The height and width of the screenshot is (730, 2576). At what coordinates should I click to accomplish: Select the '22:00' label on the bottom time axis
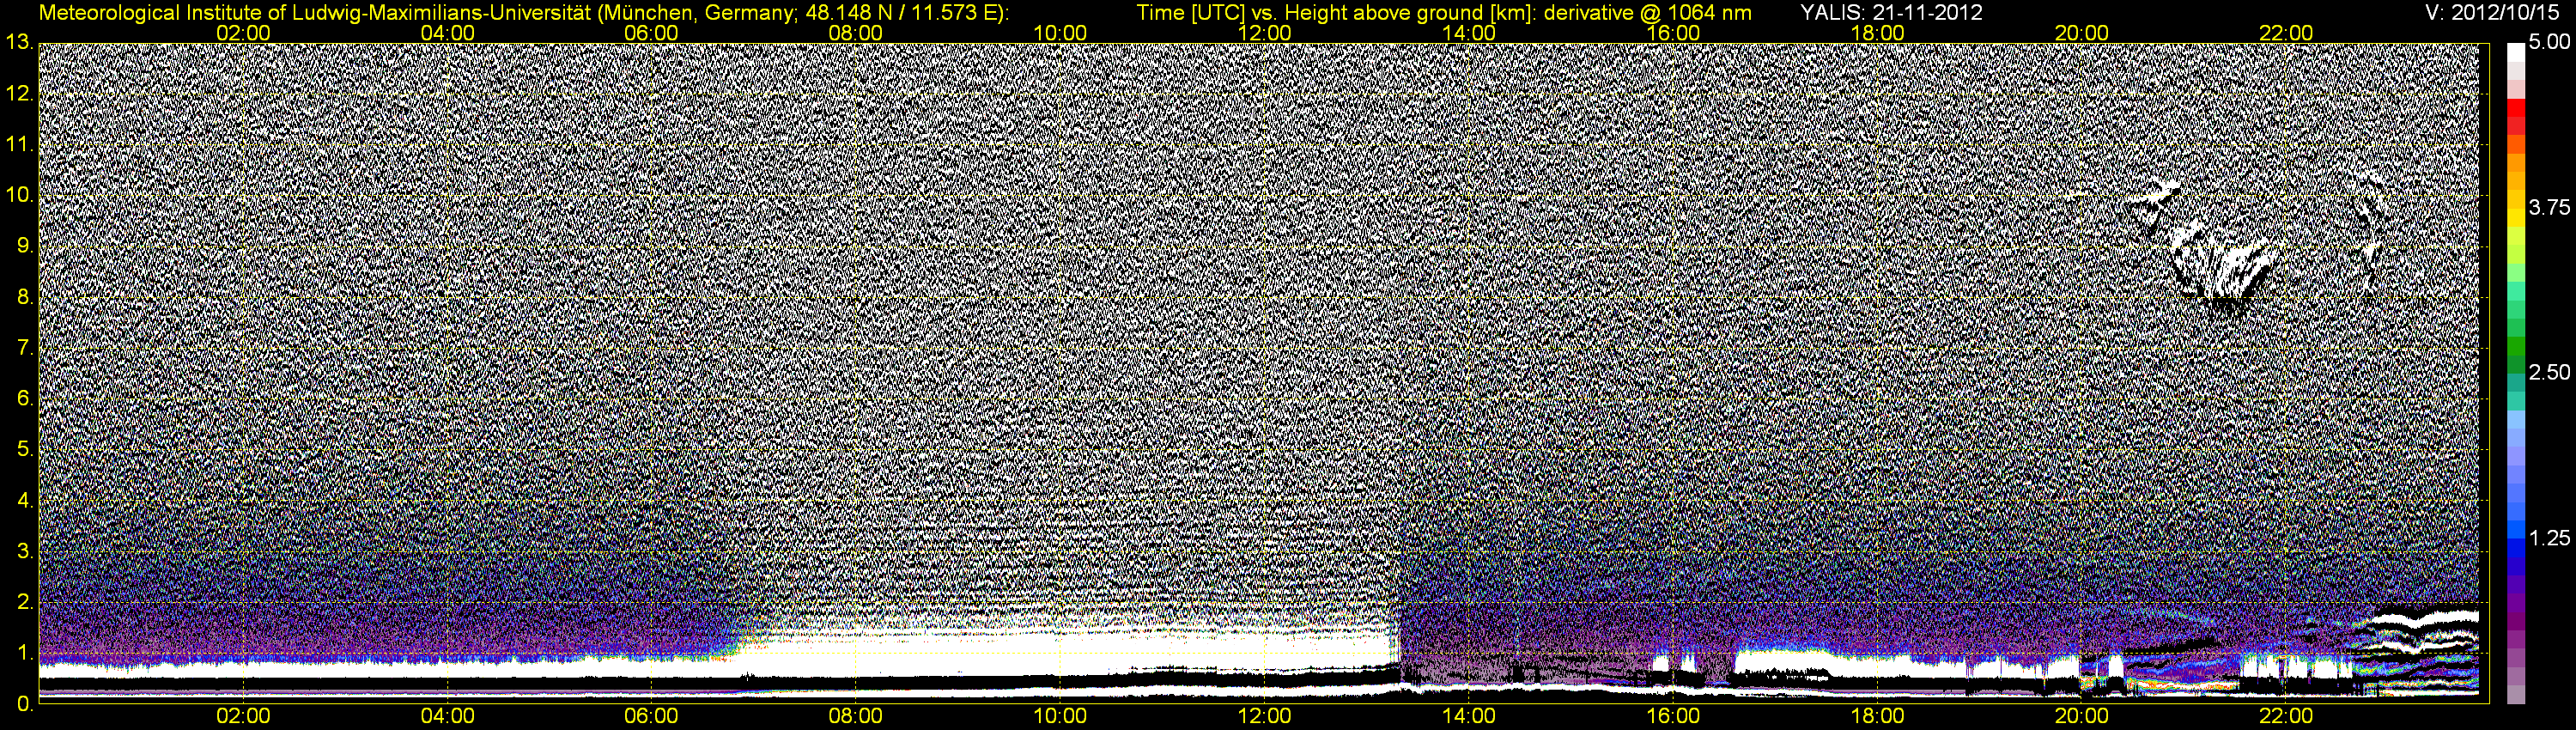2286,717
